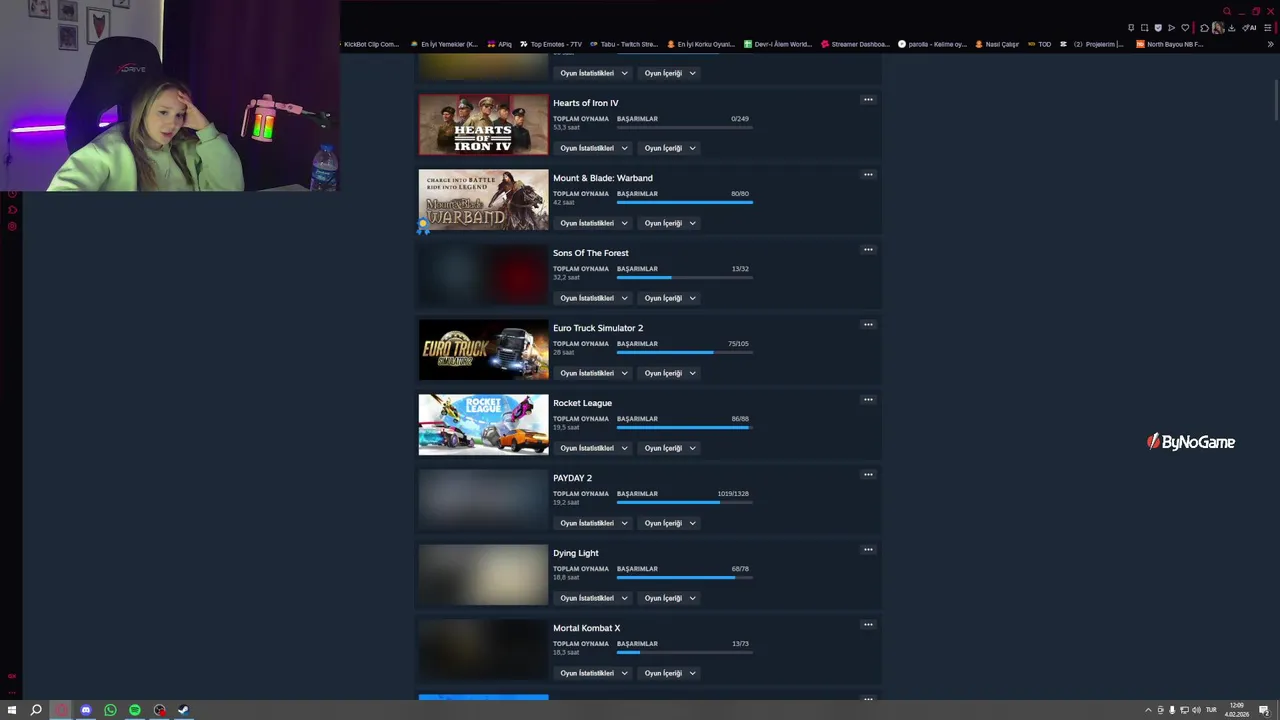Click the Rocket League game thumbnail
The image size is (1280, 720).
(483, 425)
